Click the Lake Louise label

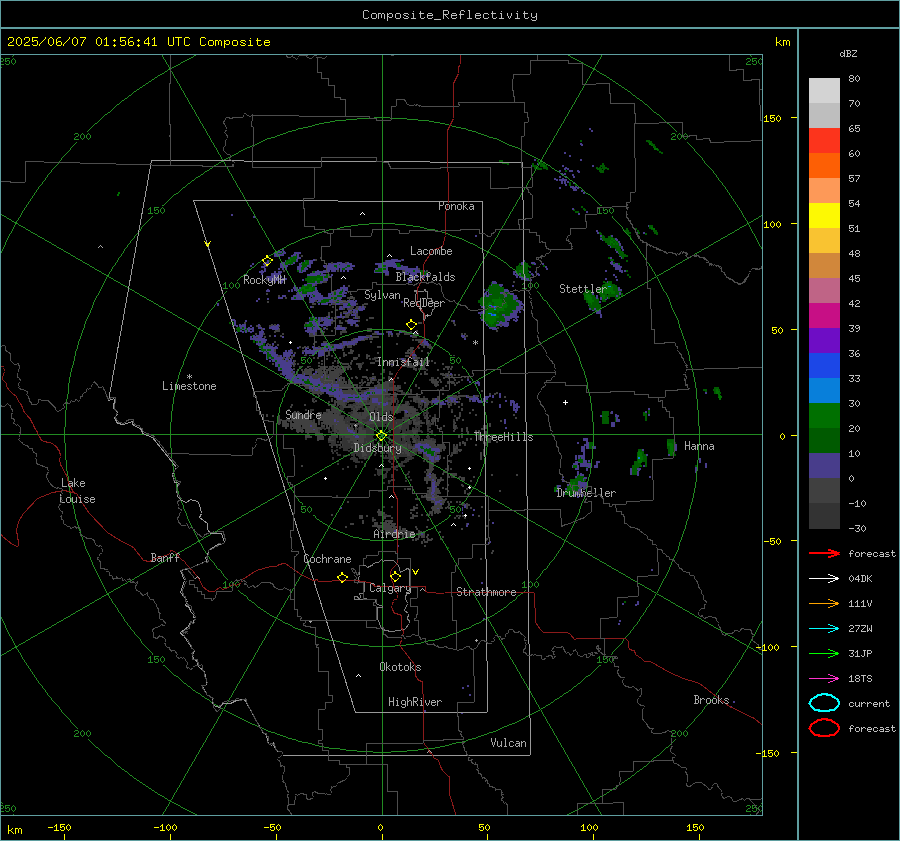click(x=77, y=491)
